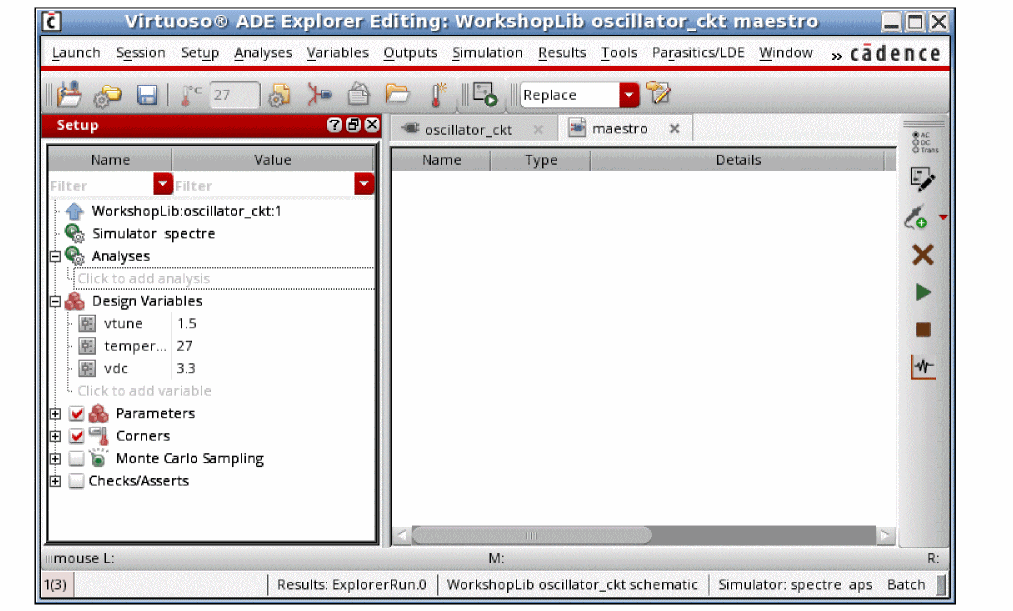Close the Setup panel
Screen dimensions: 1013x611
(x=372, y=125)
